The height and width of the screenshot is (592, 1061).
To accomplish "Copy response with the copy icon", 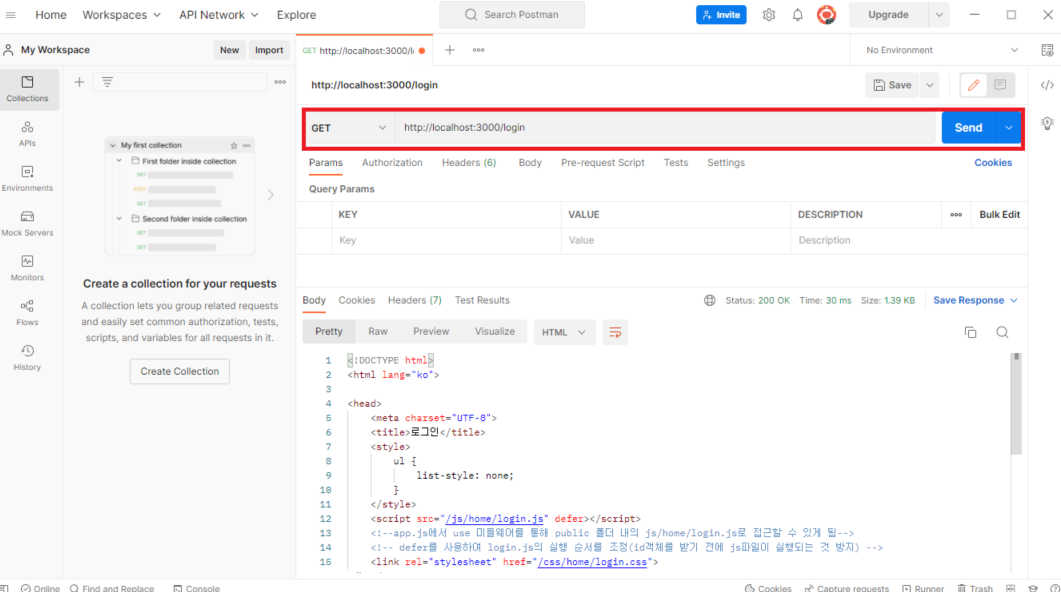I will (970, 332).
